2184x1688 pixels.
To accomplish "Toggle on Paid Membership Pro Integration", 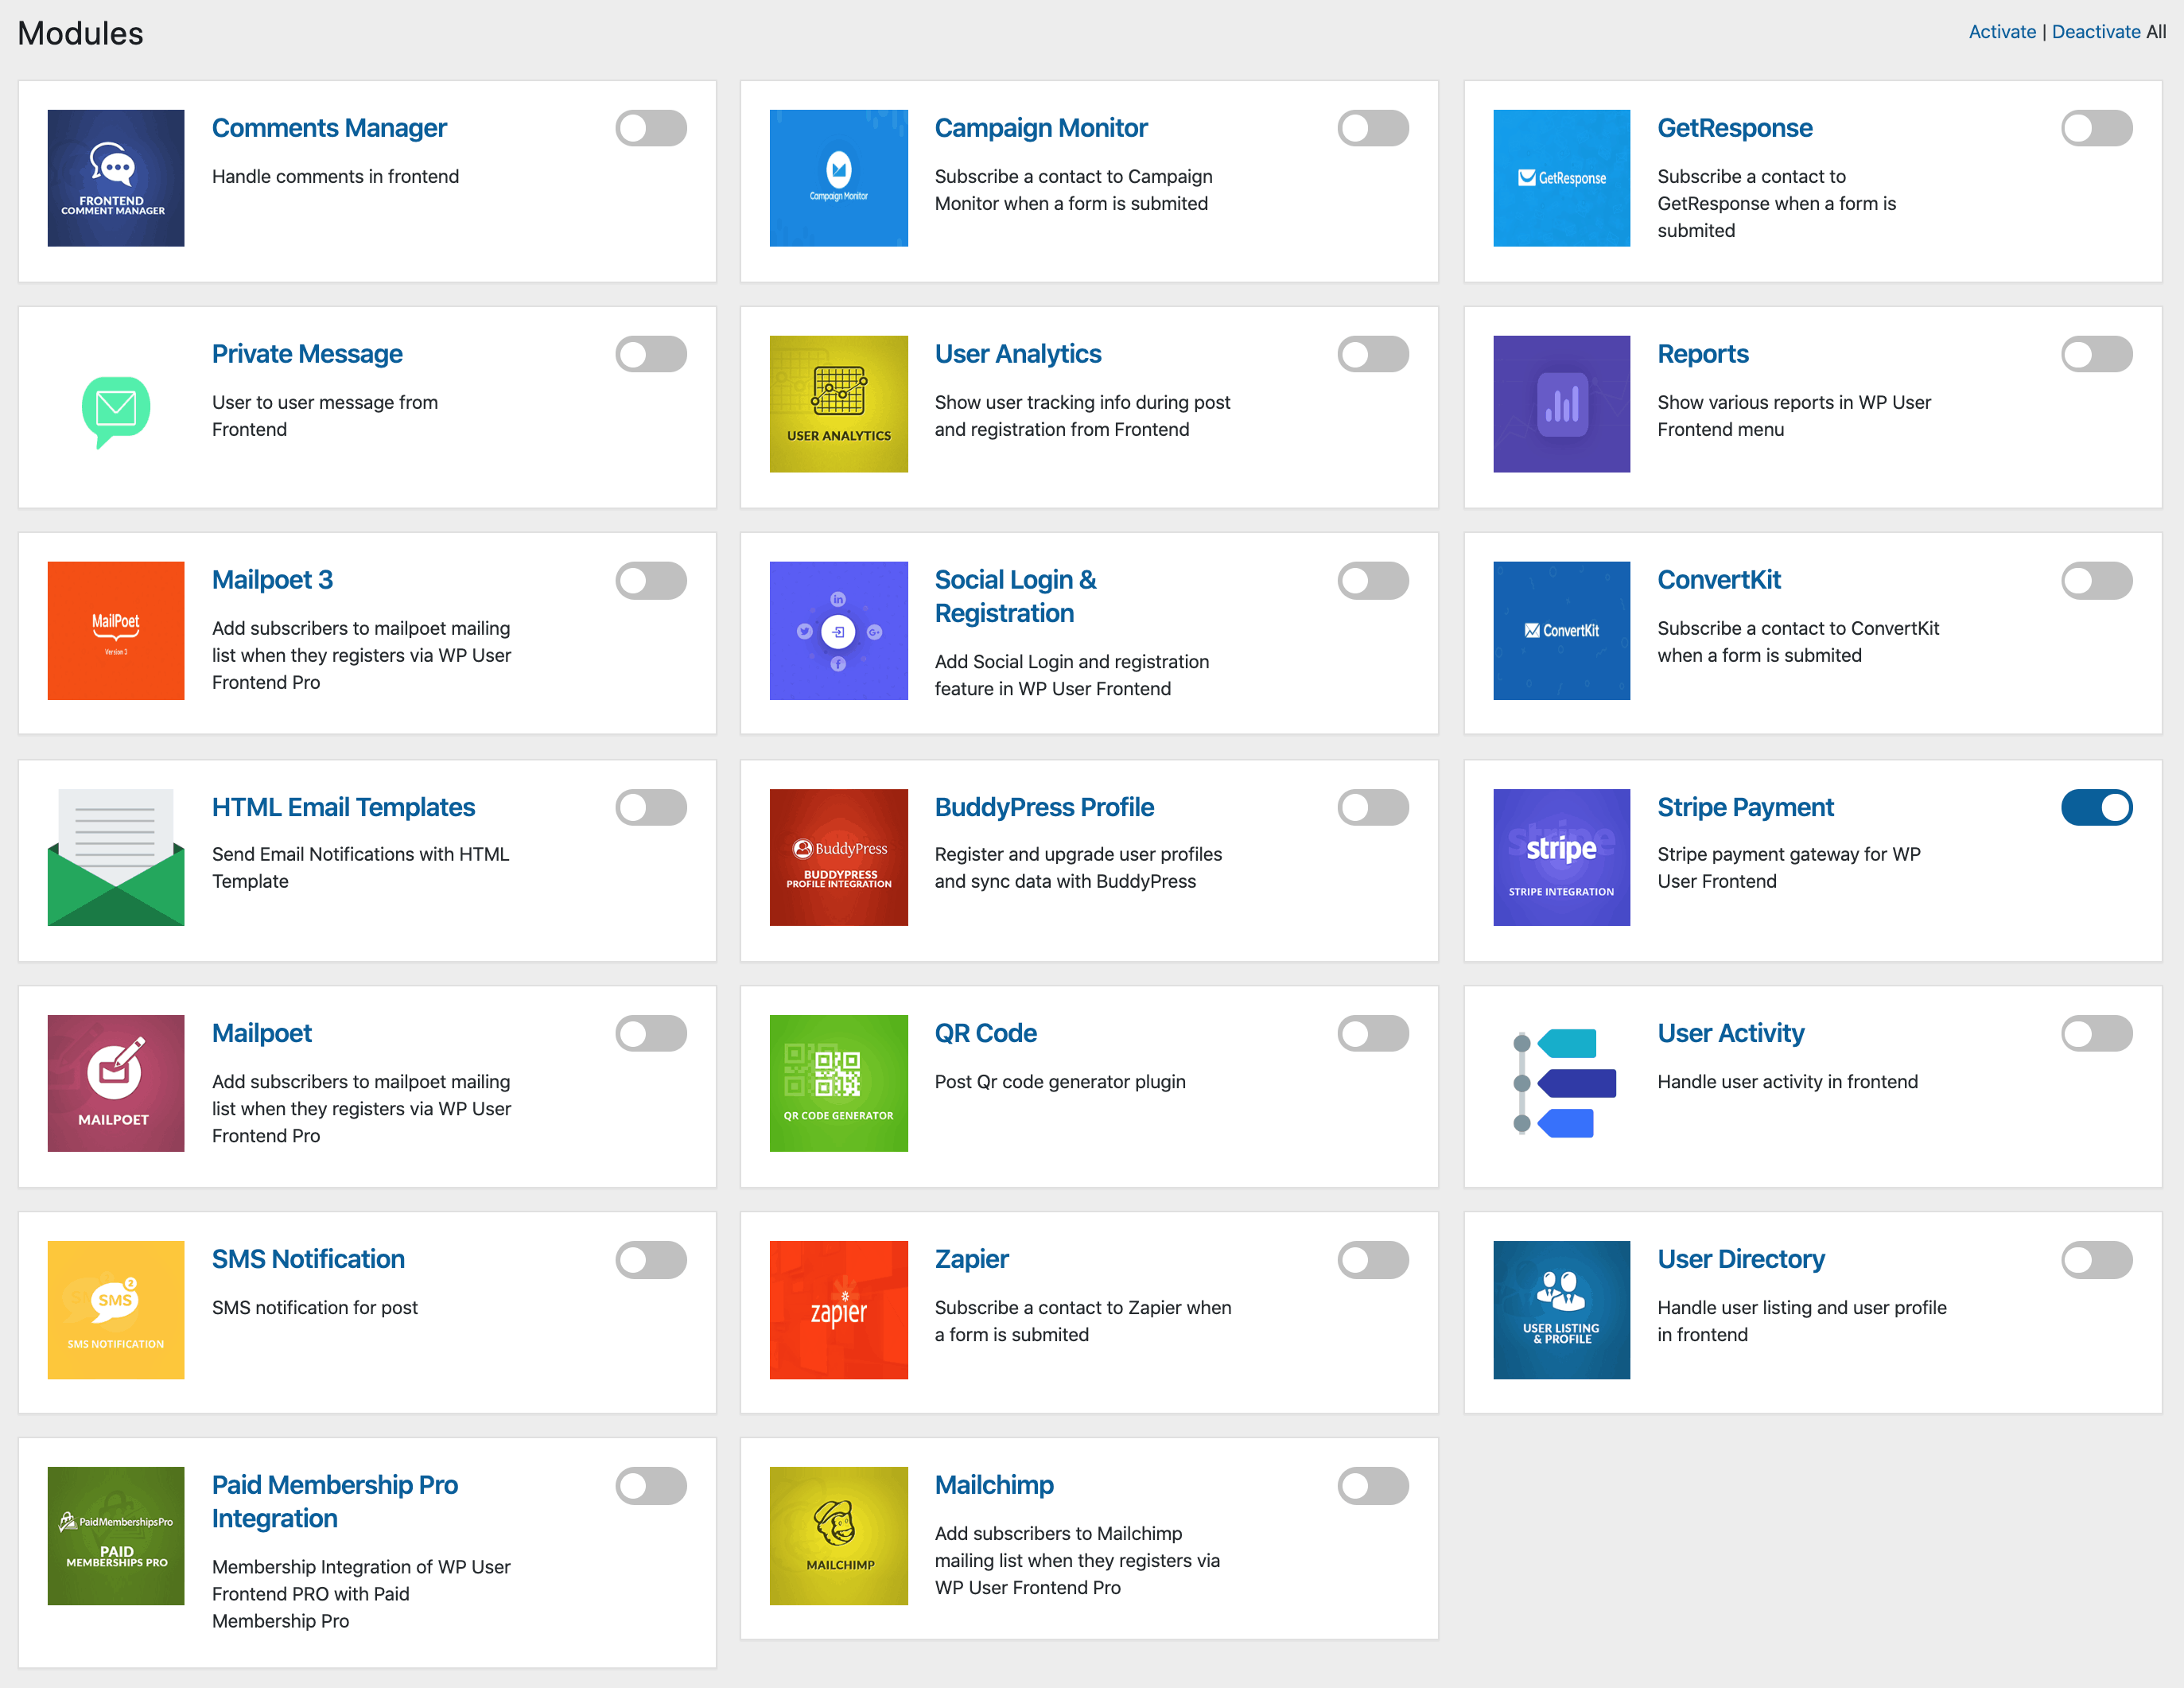I will pos(651,1486).
